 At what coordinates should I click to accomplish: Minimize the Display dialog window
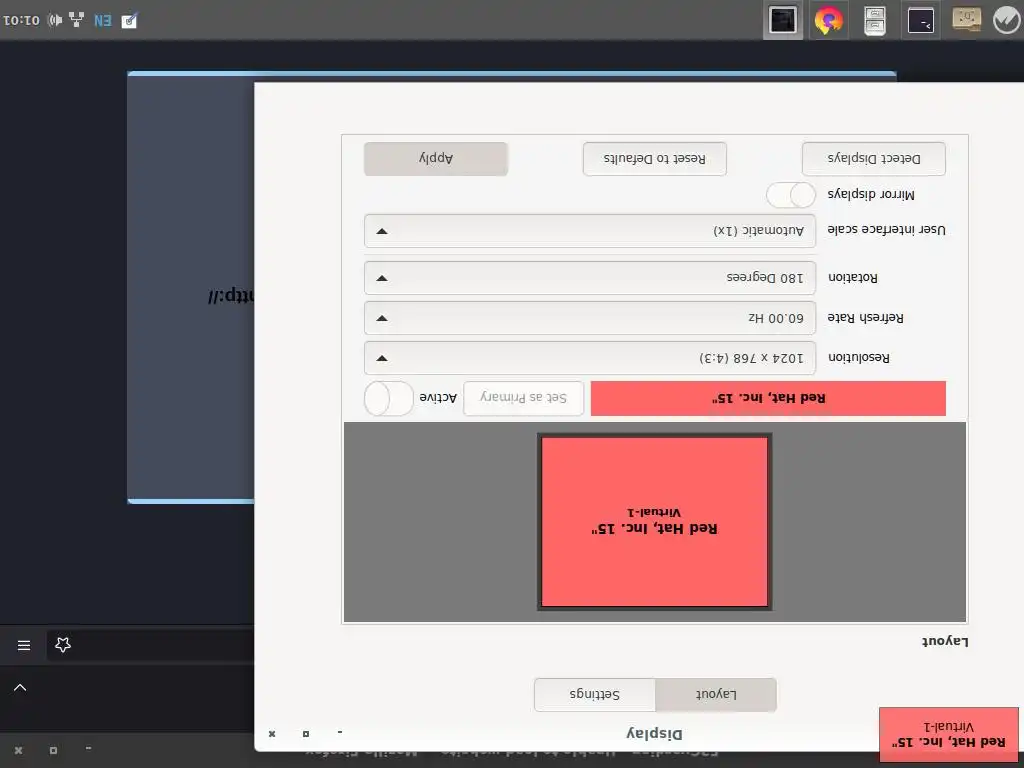click(x=340, y=734)
